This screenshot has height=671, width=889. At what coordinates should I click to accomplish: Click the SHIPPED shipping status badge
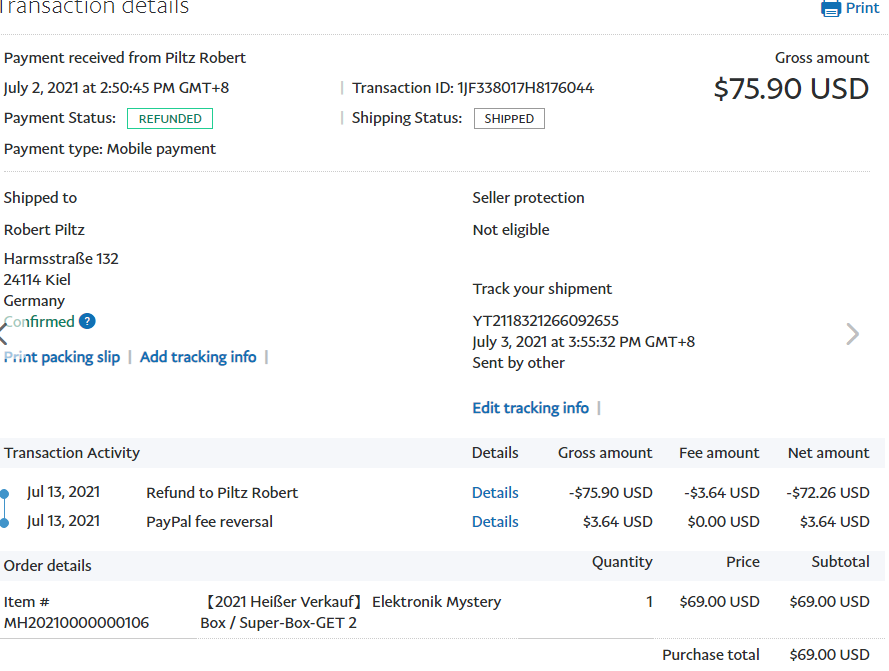509,119
